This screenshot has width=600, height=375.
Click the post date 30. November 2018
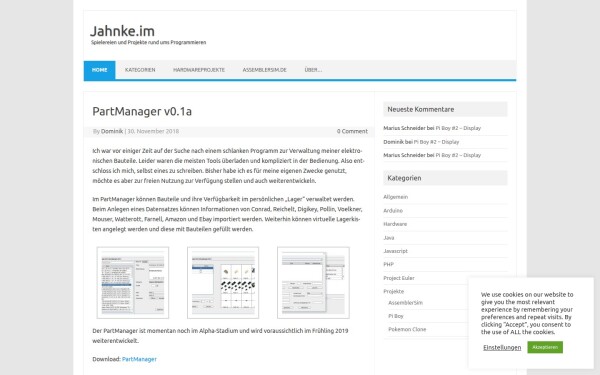(153, 131)
